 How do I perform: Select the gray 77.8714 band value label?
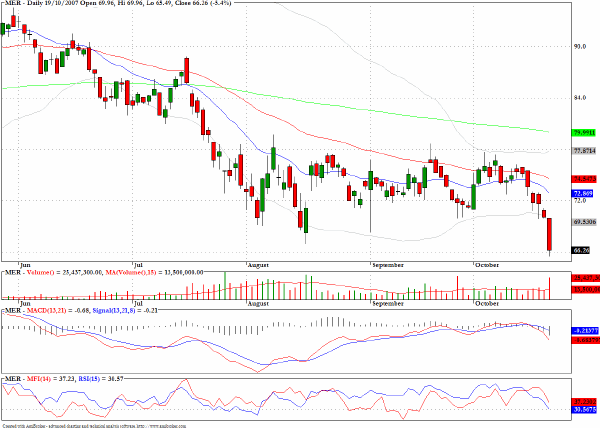click(x=584, y=151)
